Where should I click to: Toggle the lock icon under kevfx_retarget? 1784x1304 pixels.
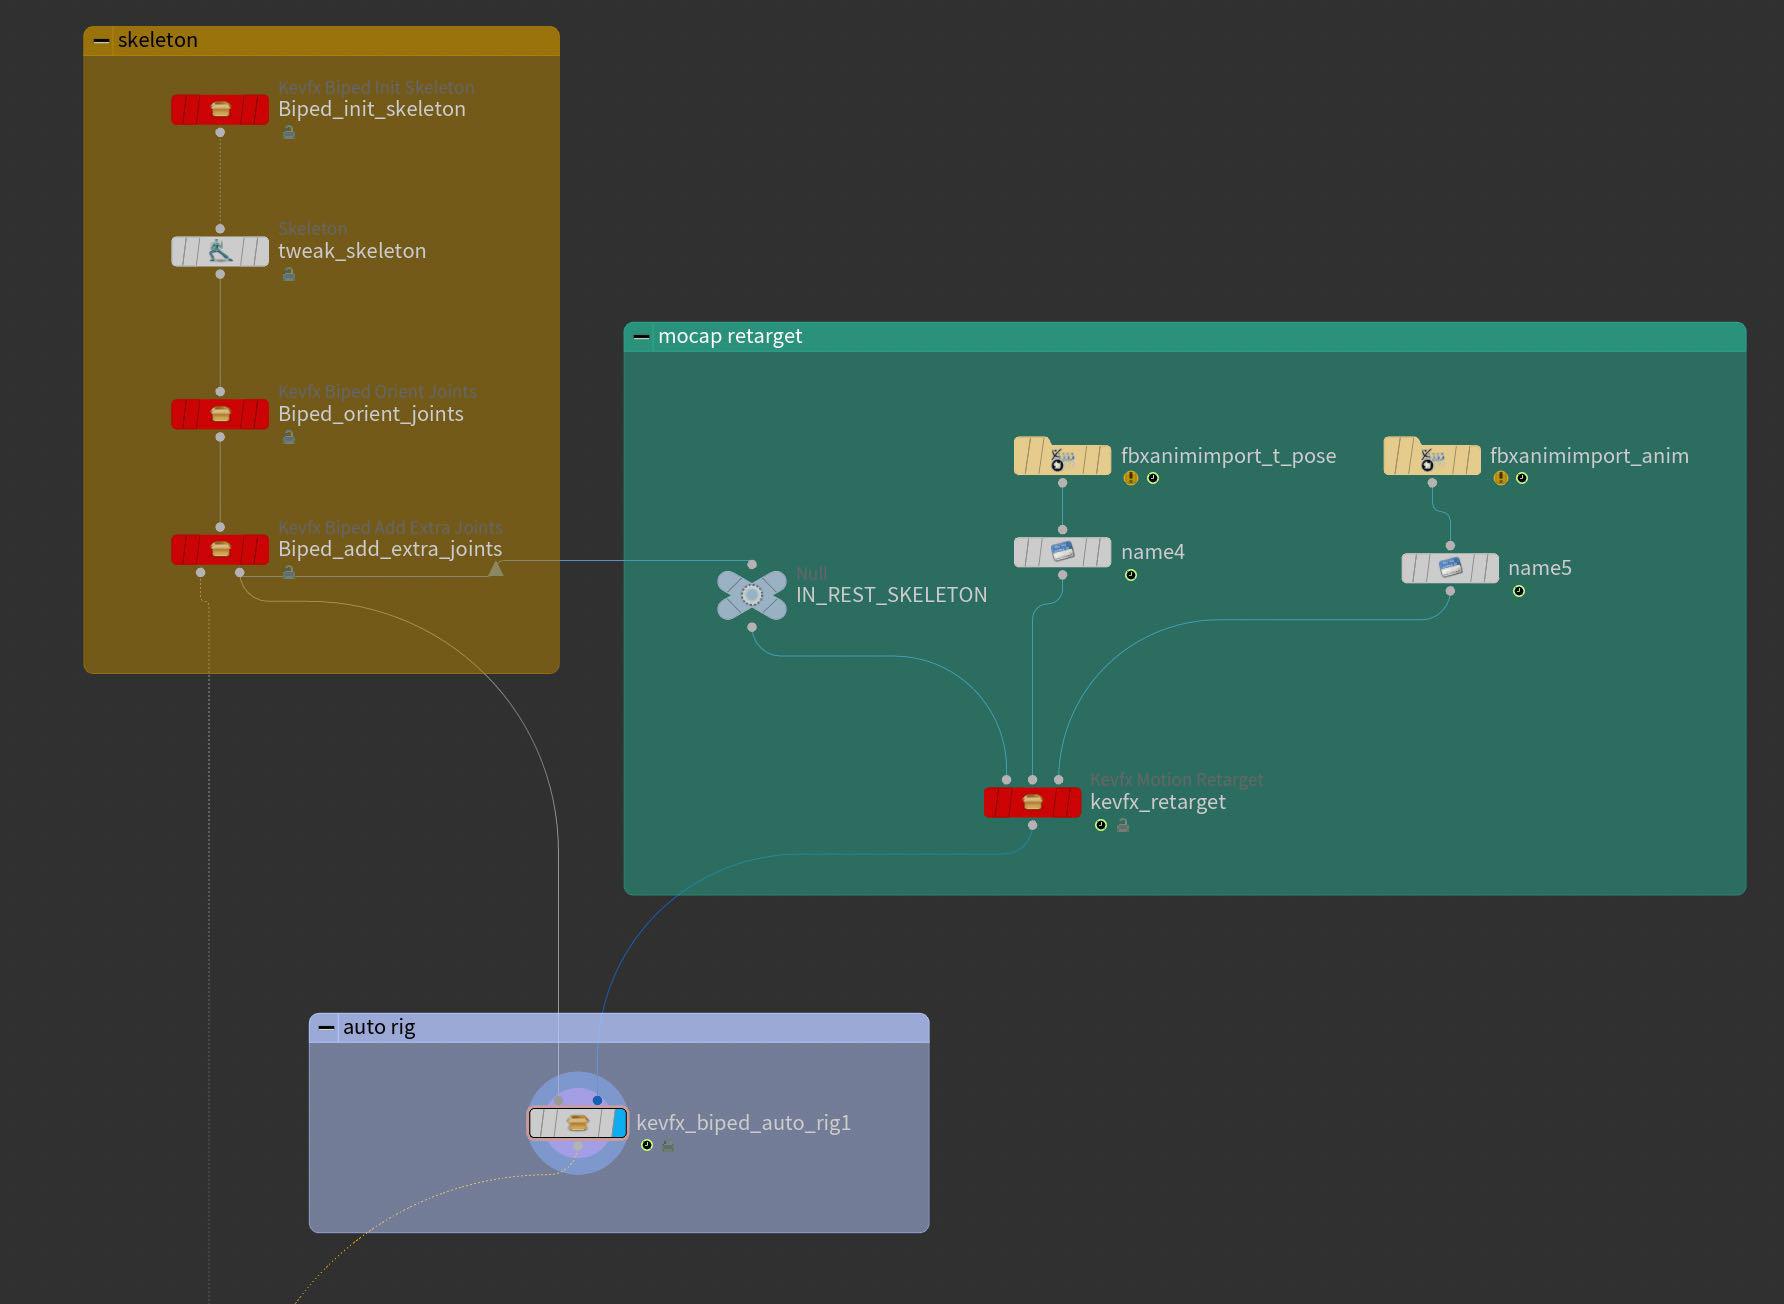pyautogui.click(x=1122, y=825)
